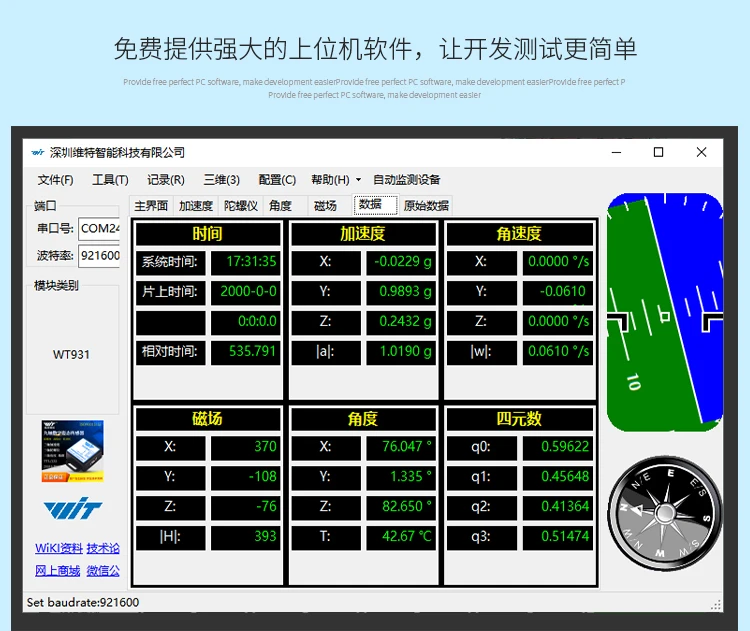
Task: Open the 配置(C) menu
Action: [277, 180]
